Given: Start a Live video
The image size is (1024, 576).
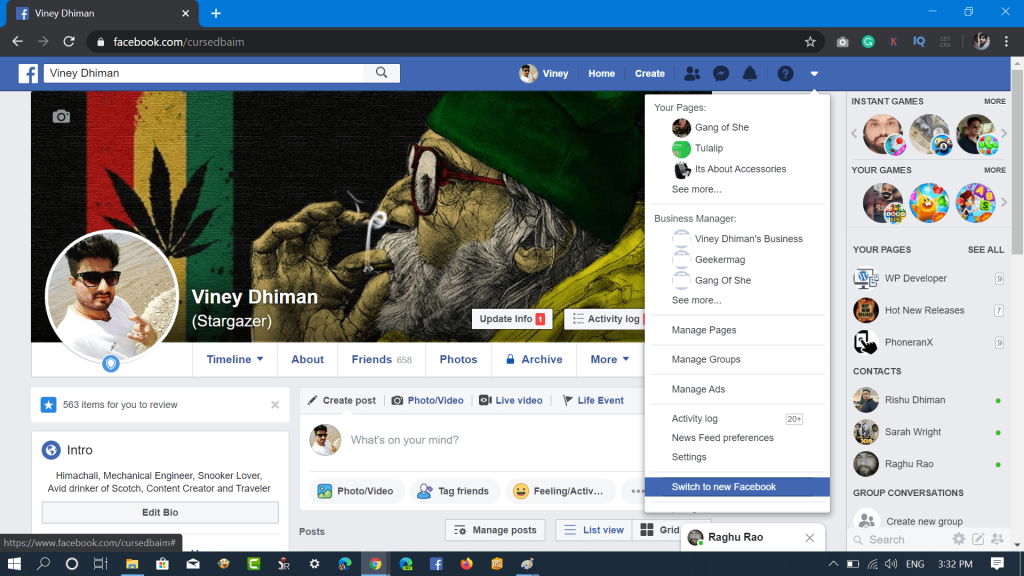Looking at the screenshot, I should [x=511, y=400].
